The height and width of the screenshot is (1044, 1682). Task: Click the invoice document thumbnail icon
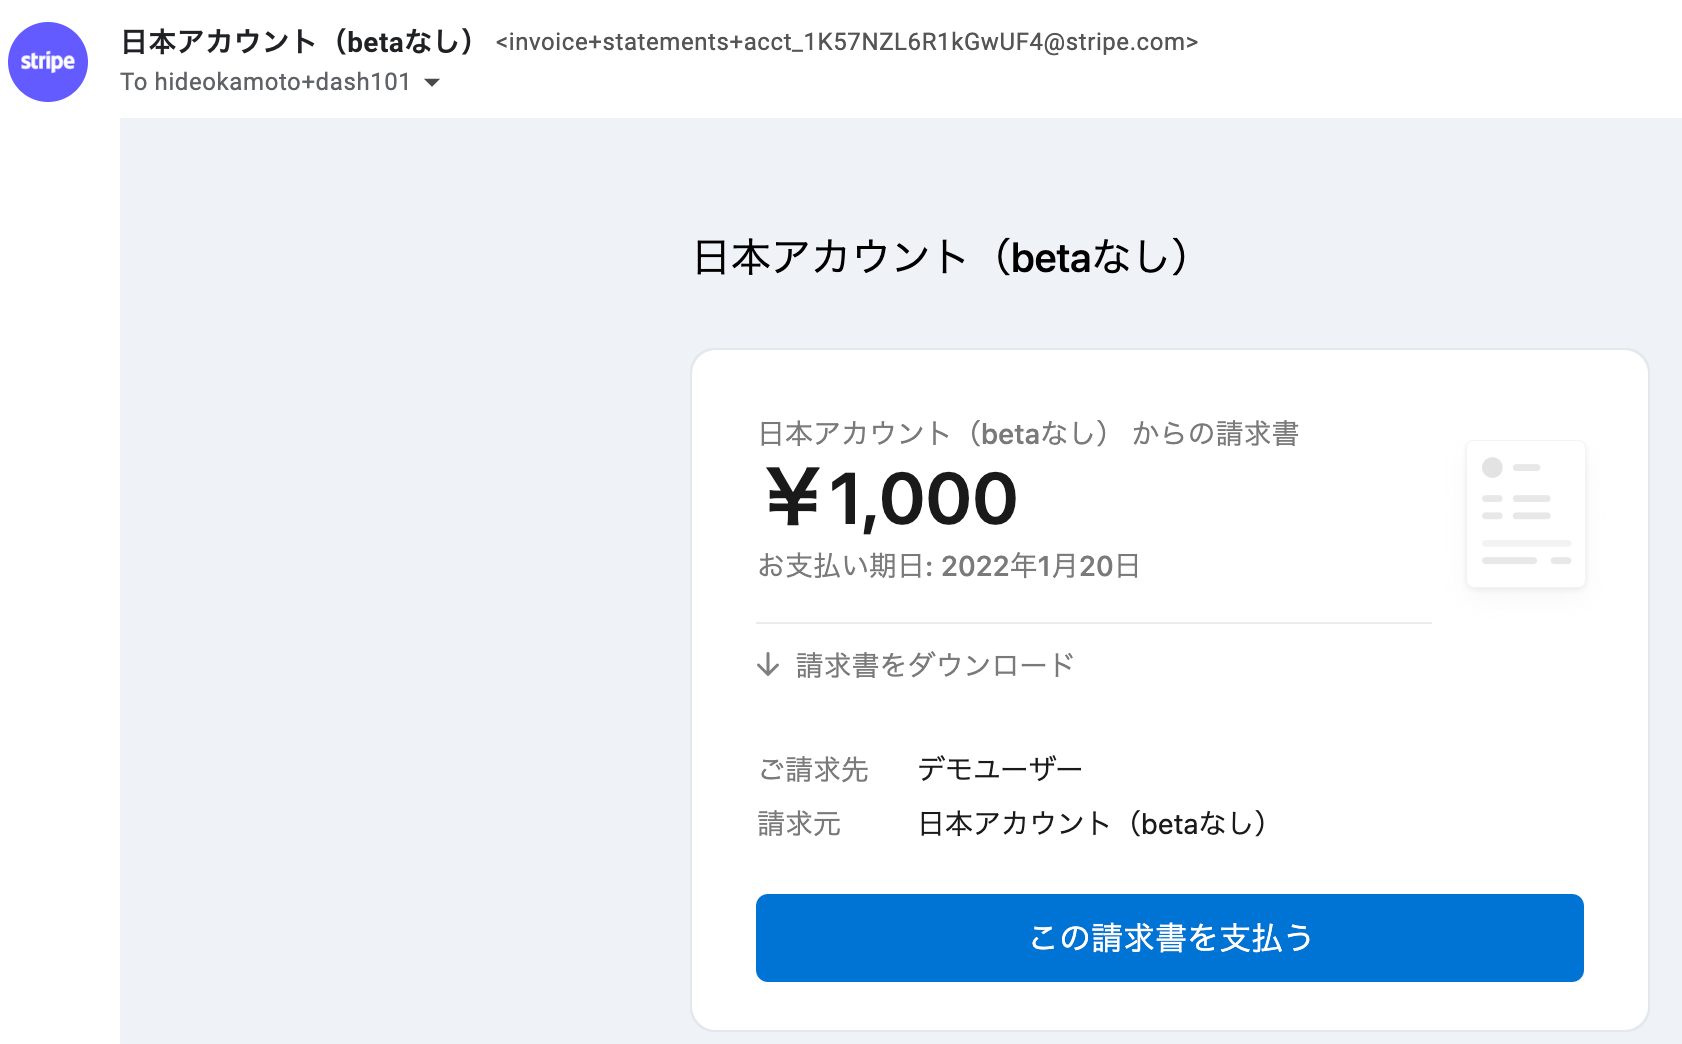tap(1525, 513)
